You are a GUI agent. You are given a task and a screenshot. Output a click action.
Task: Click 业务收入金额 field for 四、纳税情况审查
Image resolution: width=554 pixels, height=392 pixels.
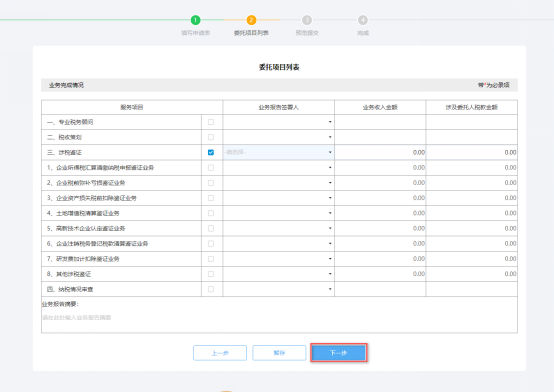(x=380, y=289)
